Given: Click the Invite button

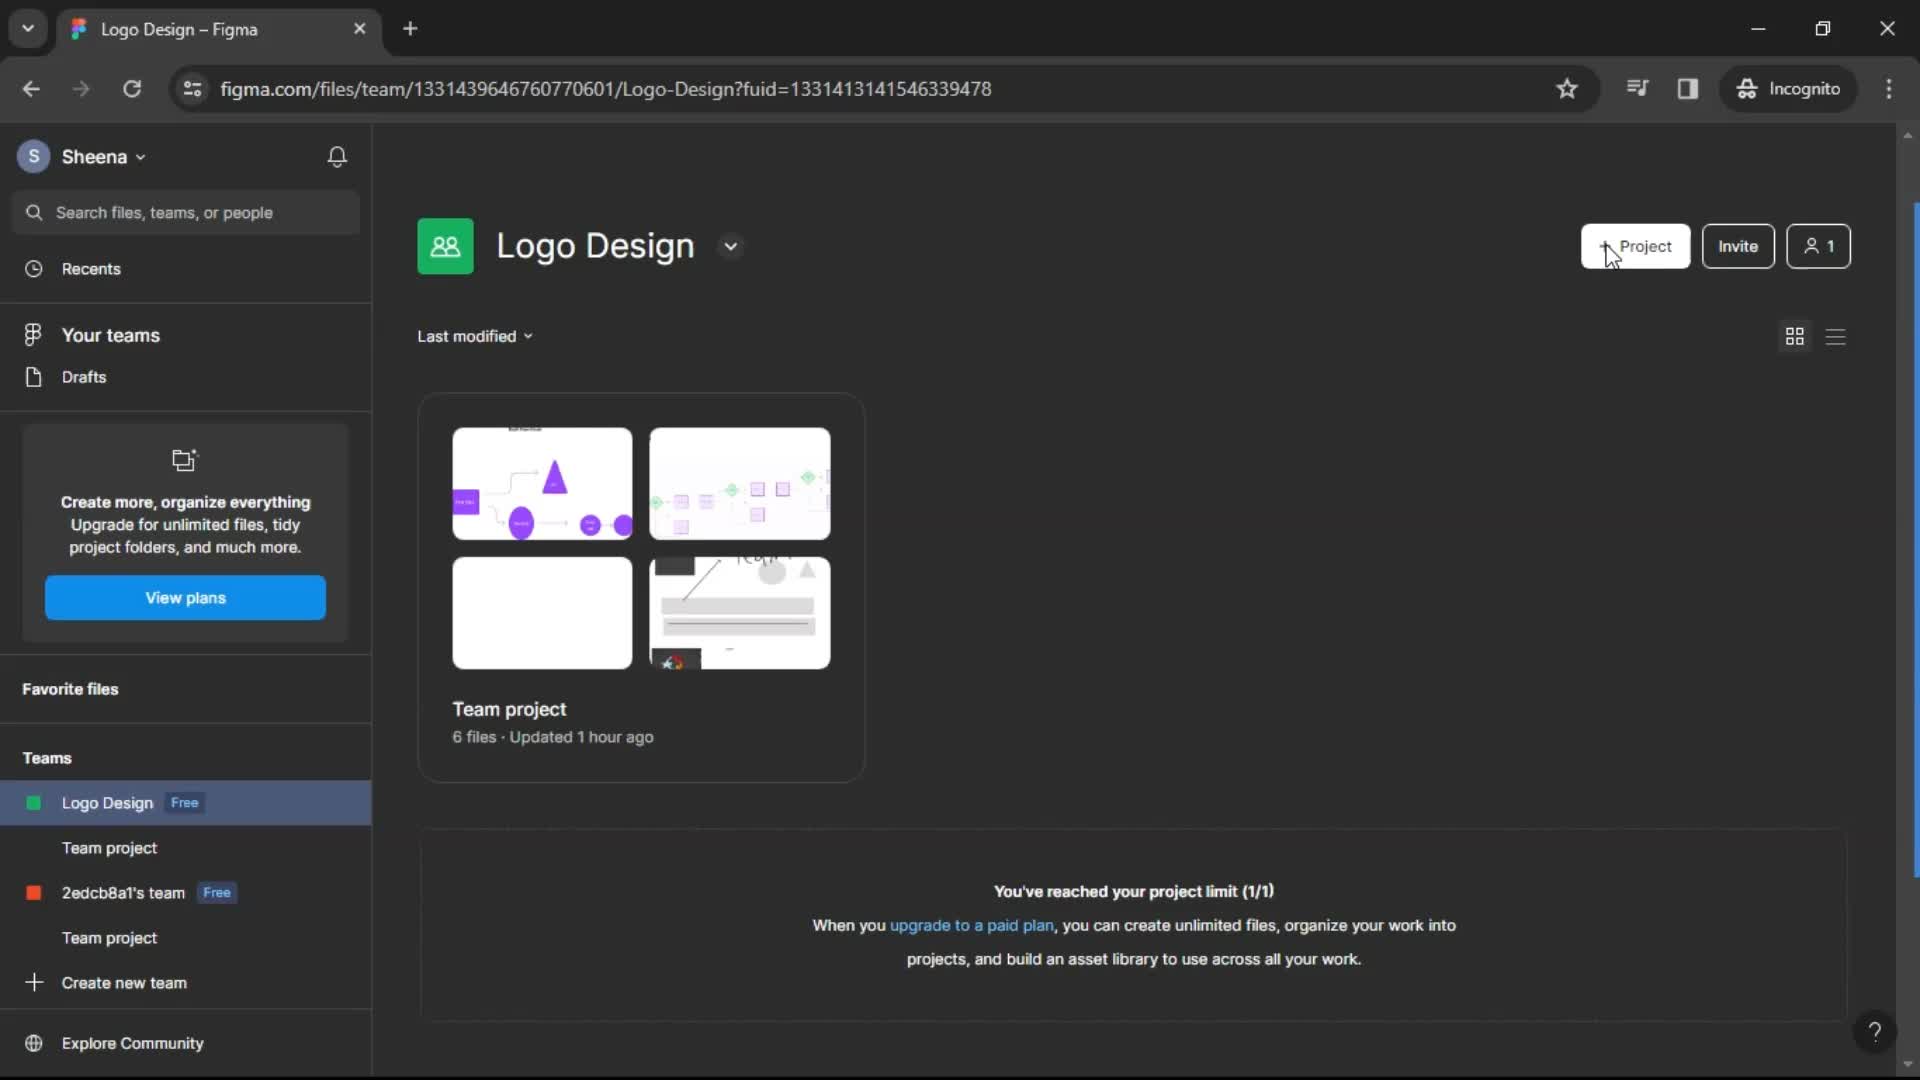Looking at the screenshot, I should (x=1737, y=247).
